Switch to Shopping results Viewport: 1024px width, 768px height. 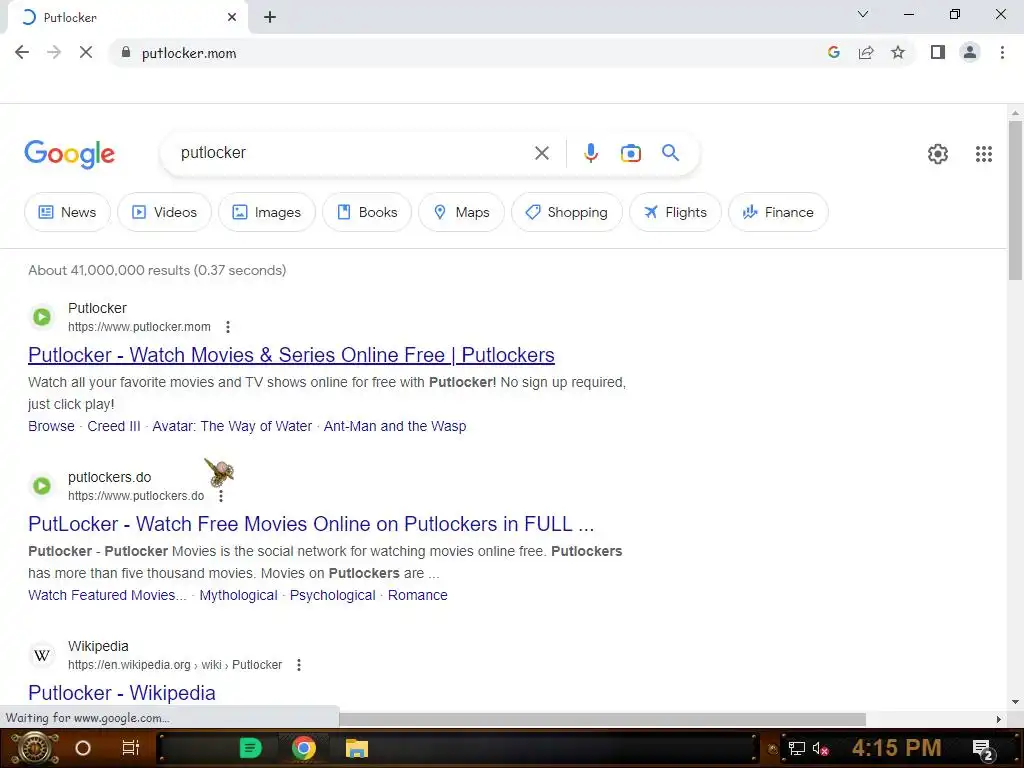[567, 212]
